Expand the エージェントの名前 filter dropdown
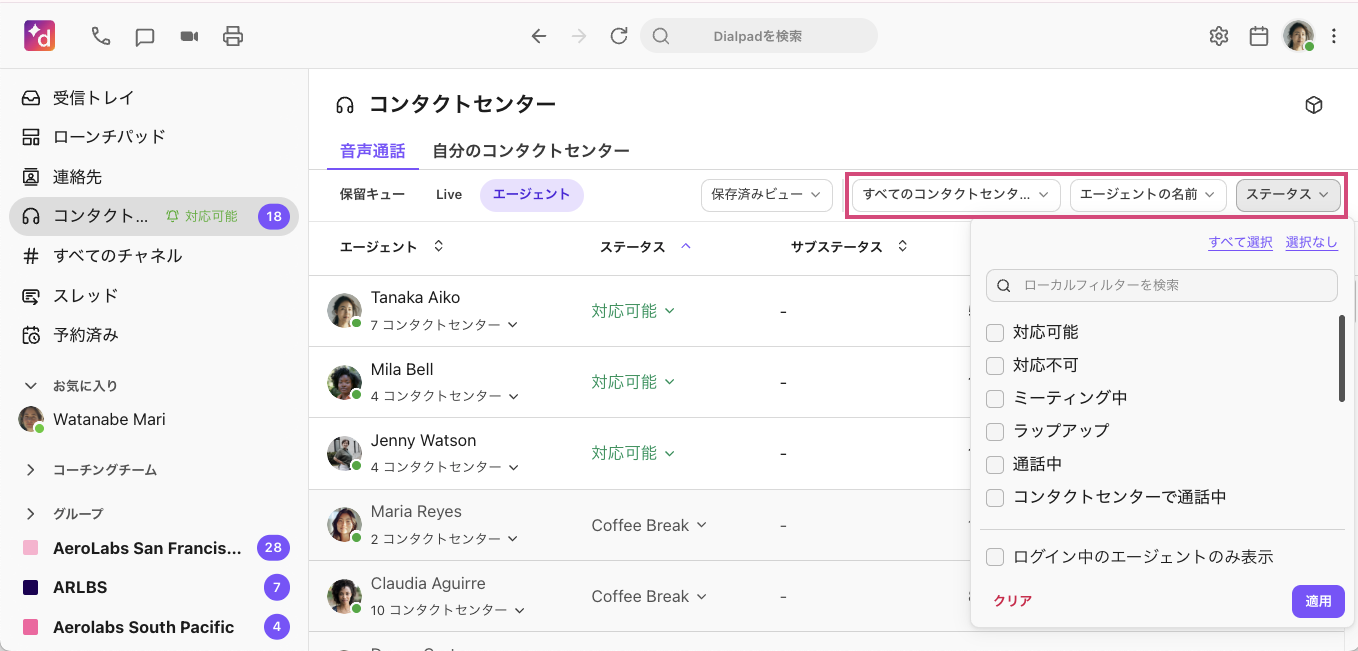 pyautogui.click(x=1147, y=195)
